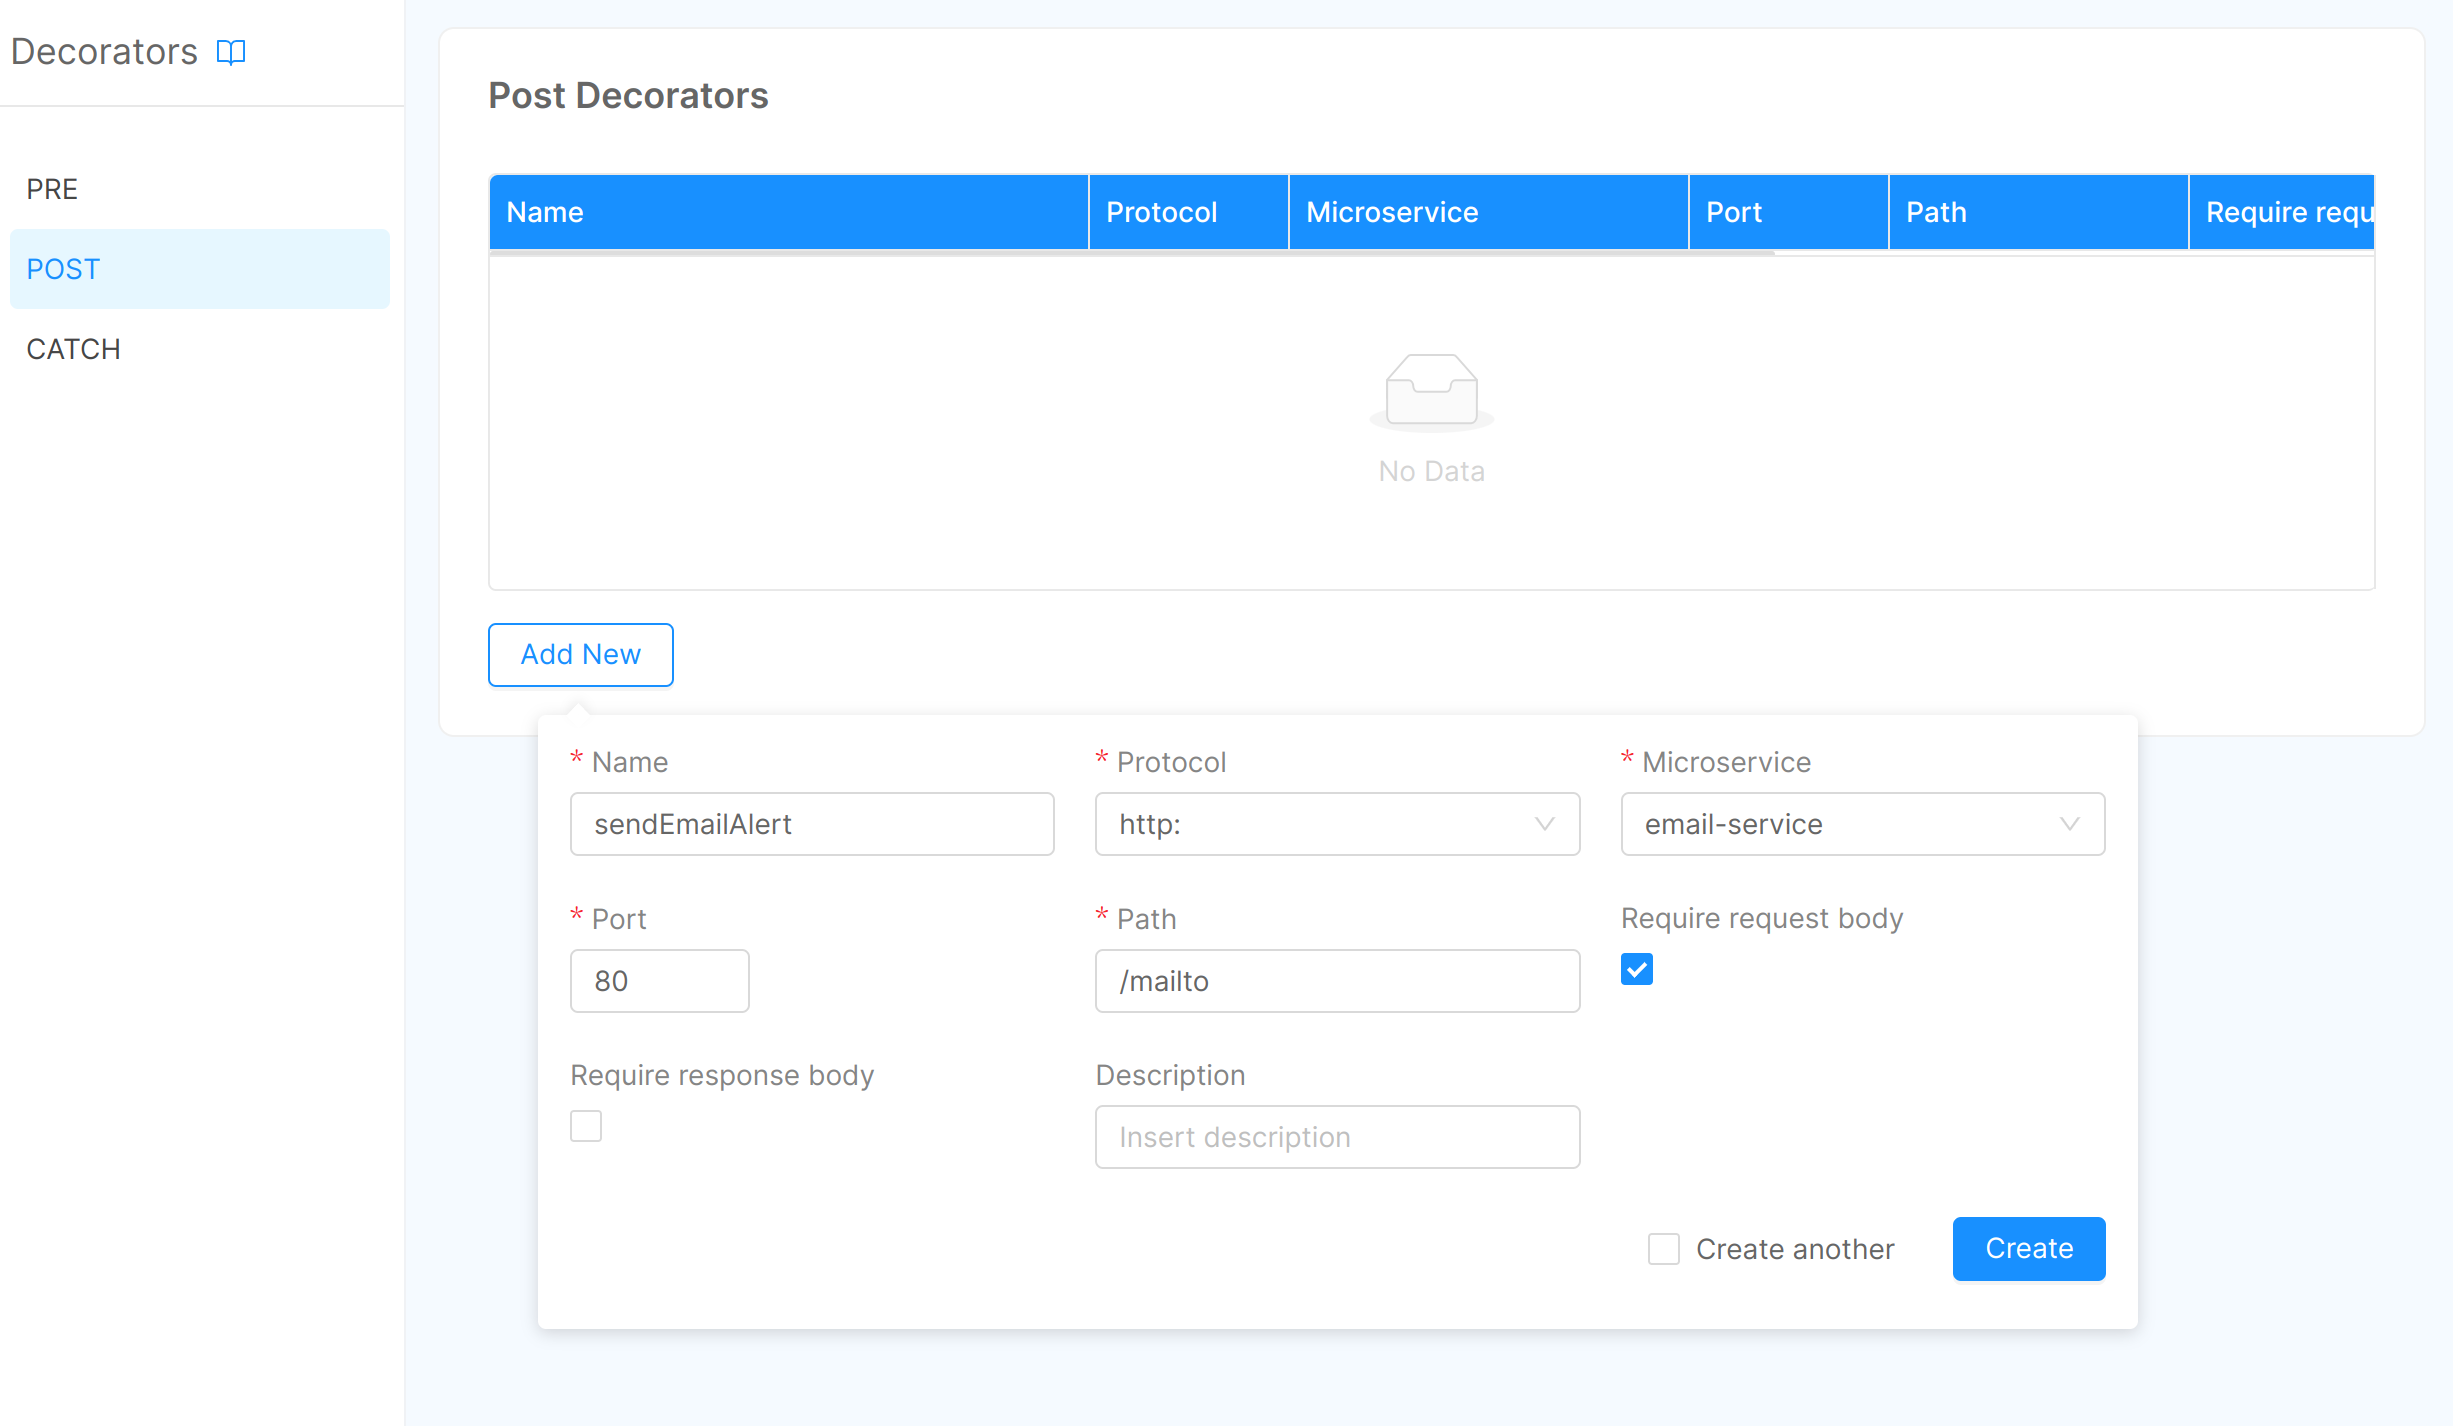The image size is (2453, 1426).
Task: Open the PRE decorators section
Action: pyautogui.click(x=51, y=189)
